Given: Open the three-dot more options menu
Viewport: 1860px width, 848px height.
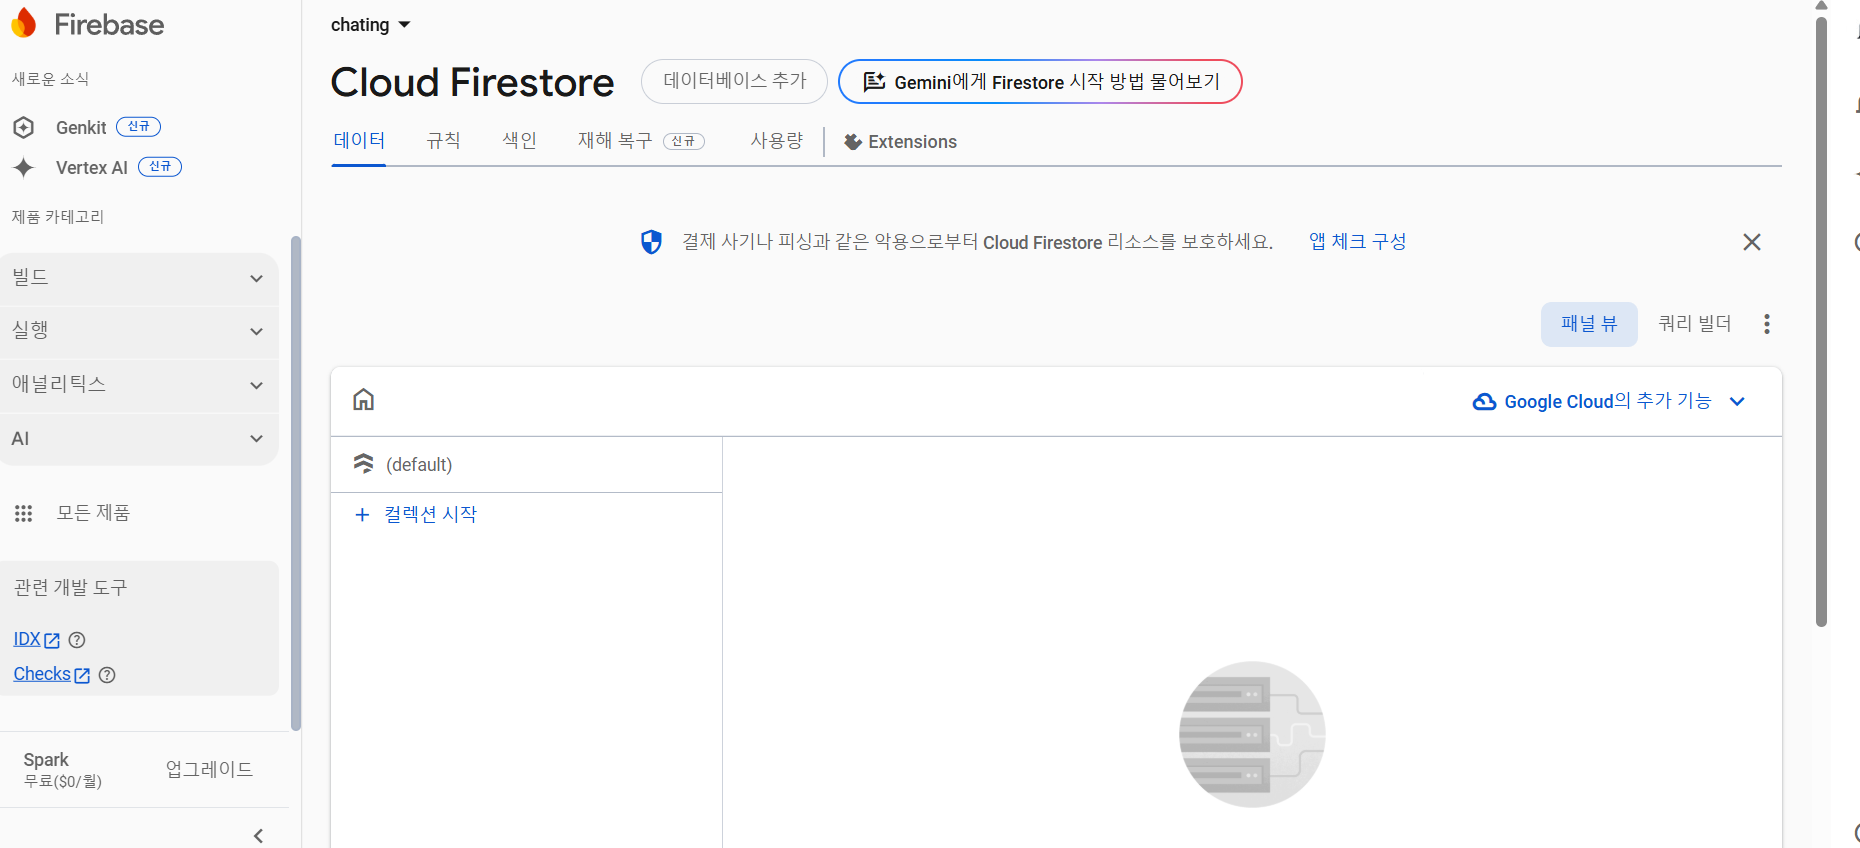Looking at the screenshot, I should click(1767, 324).
